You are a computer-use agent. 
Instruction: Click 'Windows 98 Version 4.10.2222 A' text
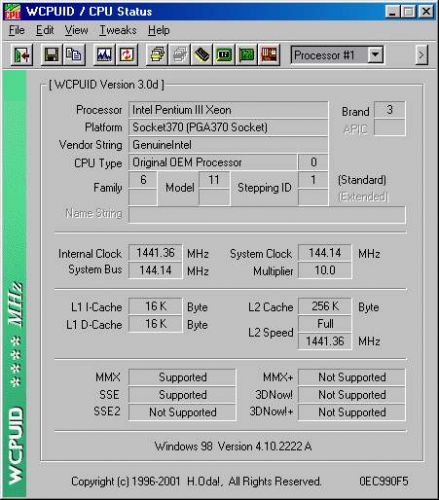233,446
